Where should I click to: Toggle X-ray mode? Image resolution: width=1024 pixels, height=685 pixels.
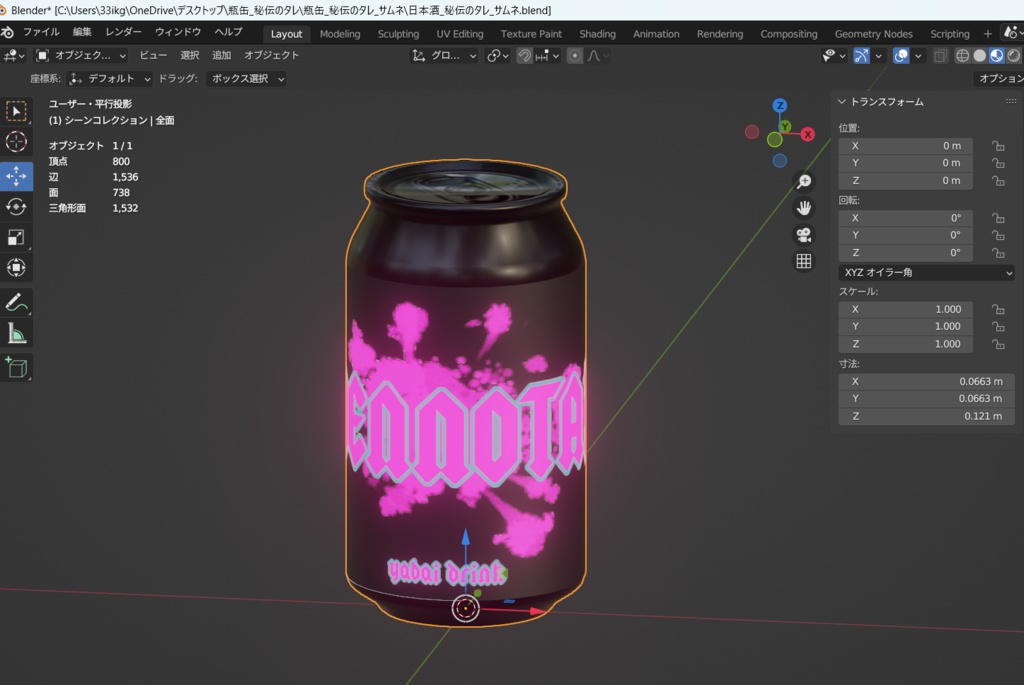(x=940, y=56)
